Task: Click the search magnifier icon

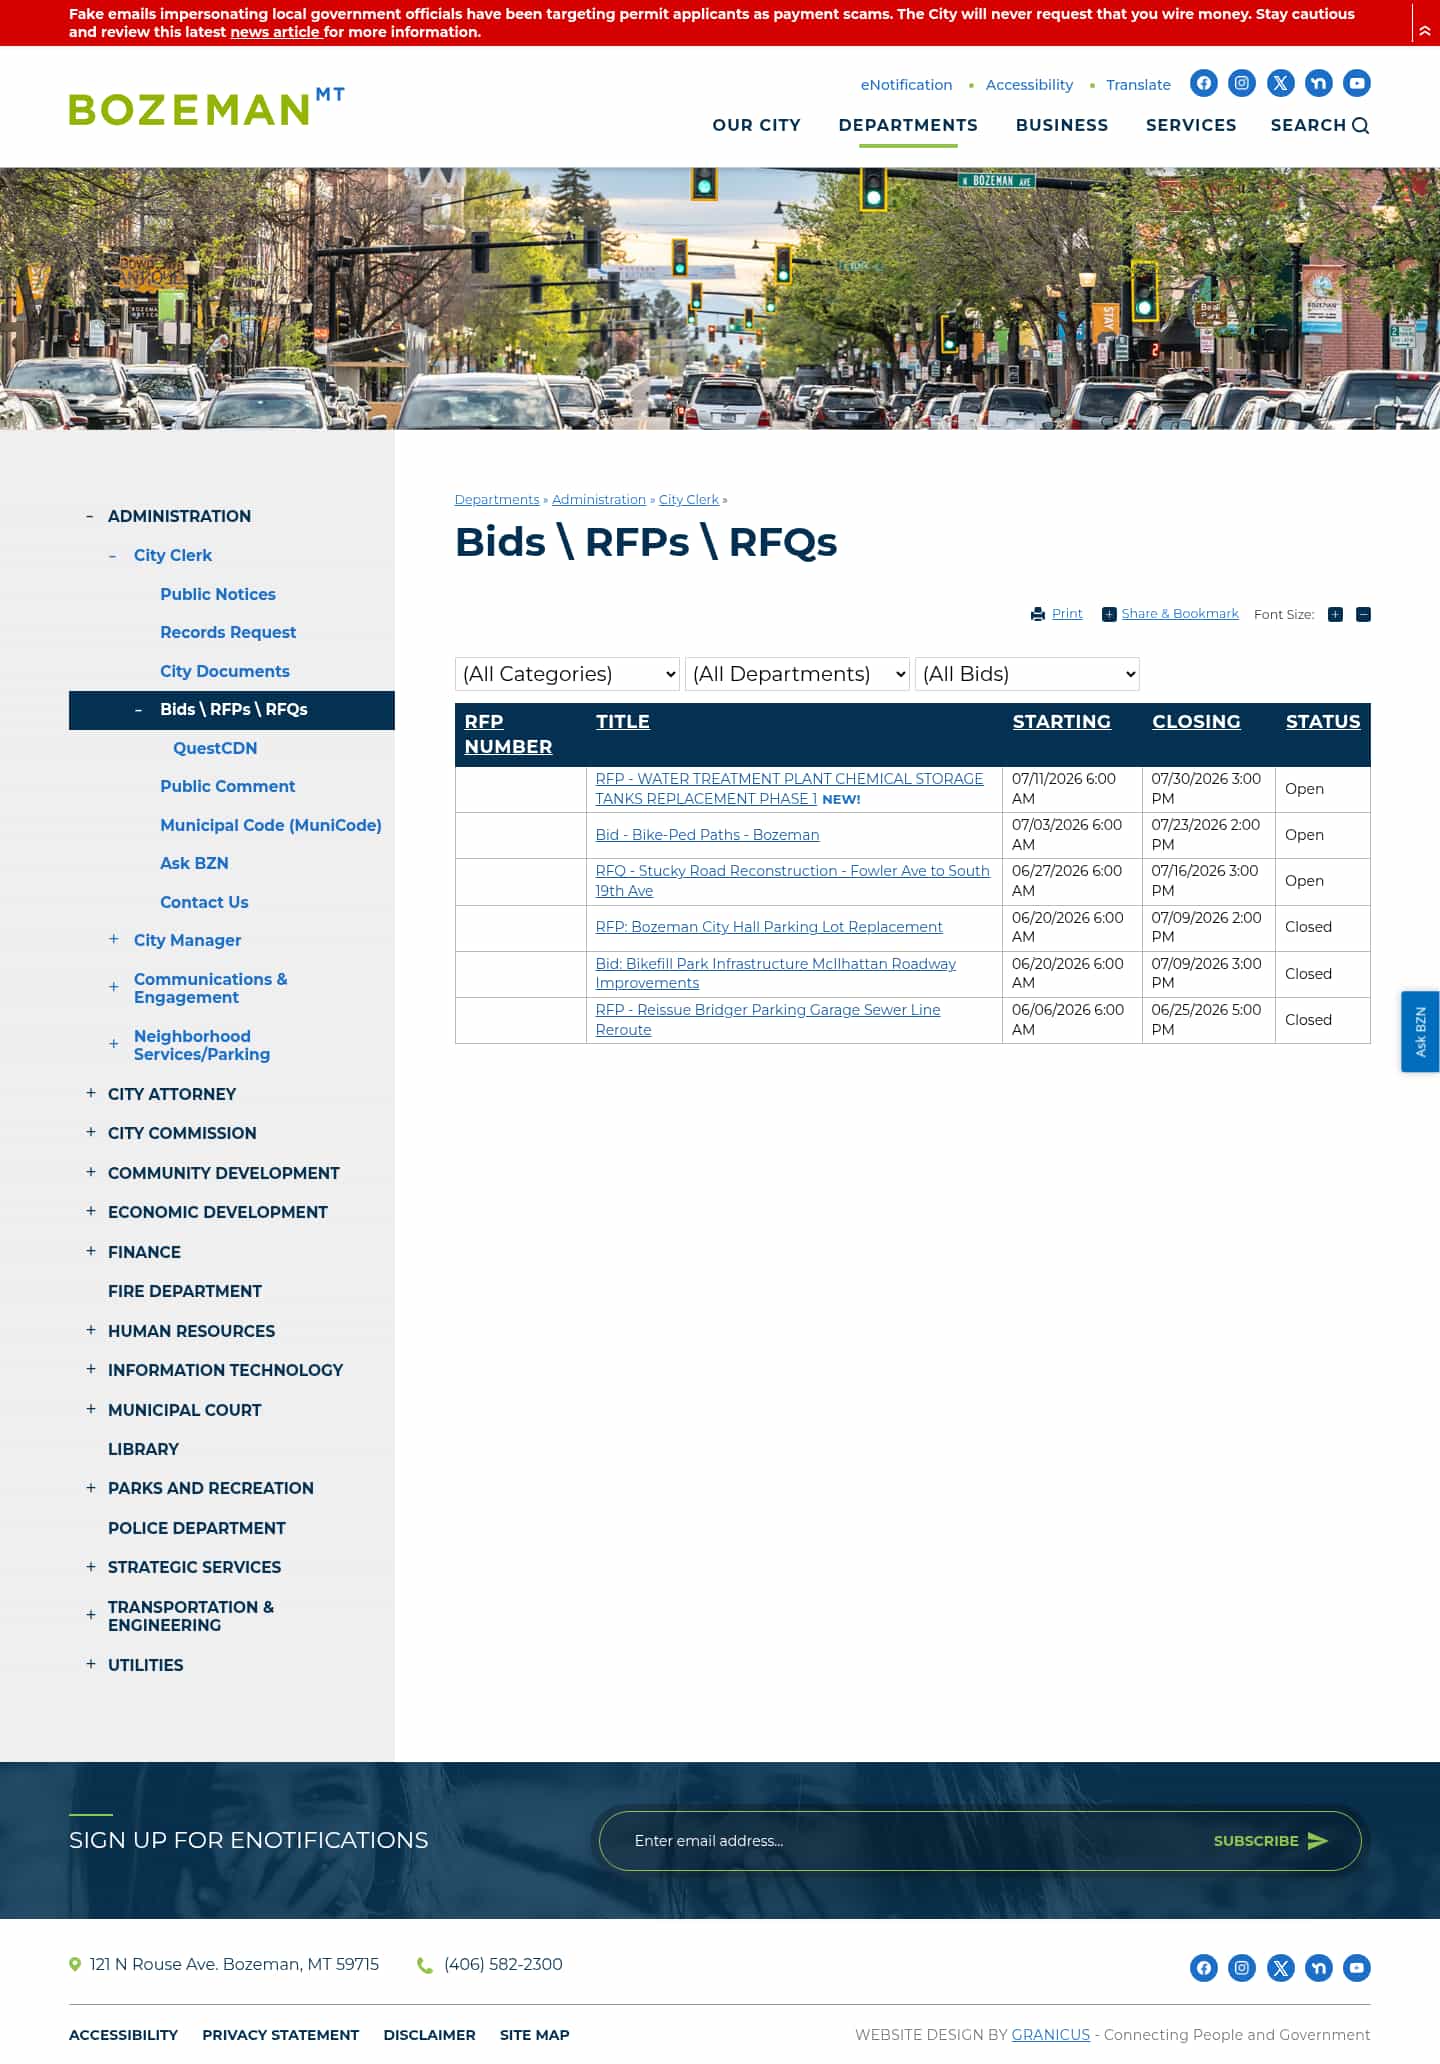Action: [1361, 125]
